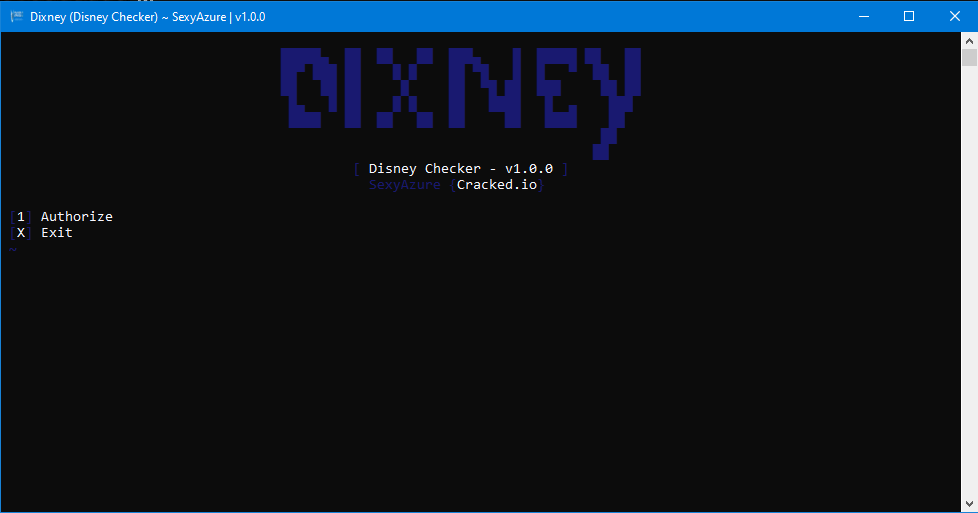This screenshot has height=513, width=978.
Task: Click the tilde input prompt line
Action: point(13,249)
